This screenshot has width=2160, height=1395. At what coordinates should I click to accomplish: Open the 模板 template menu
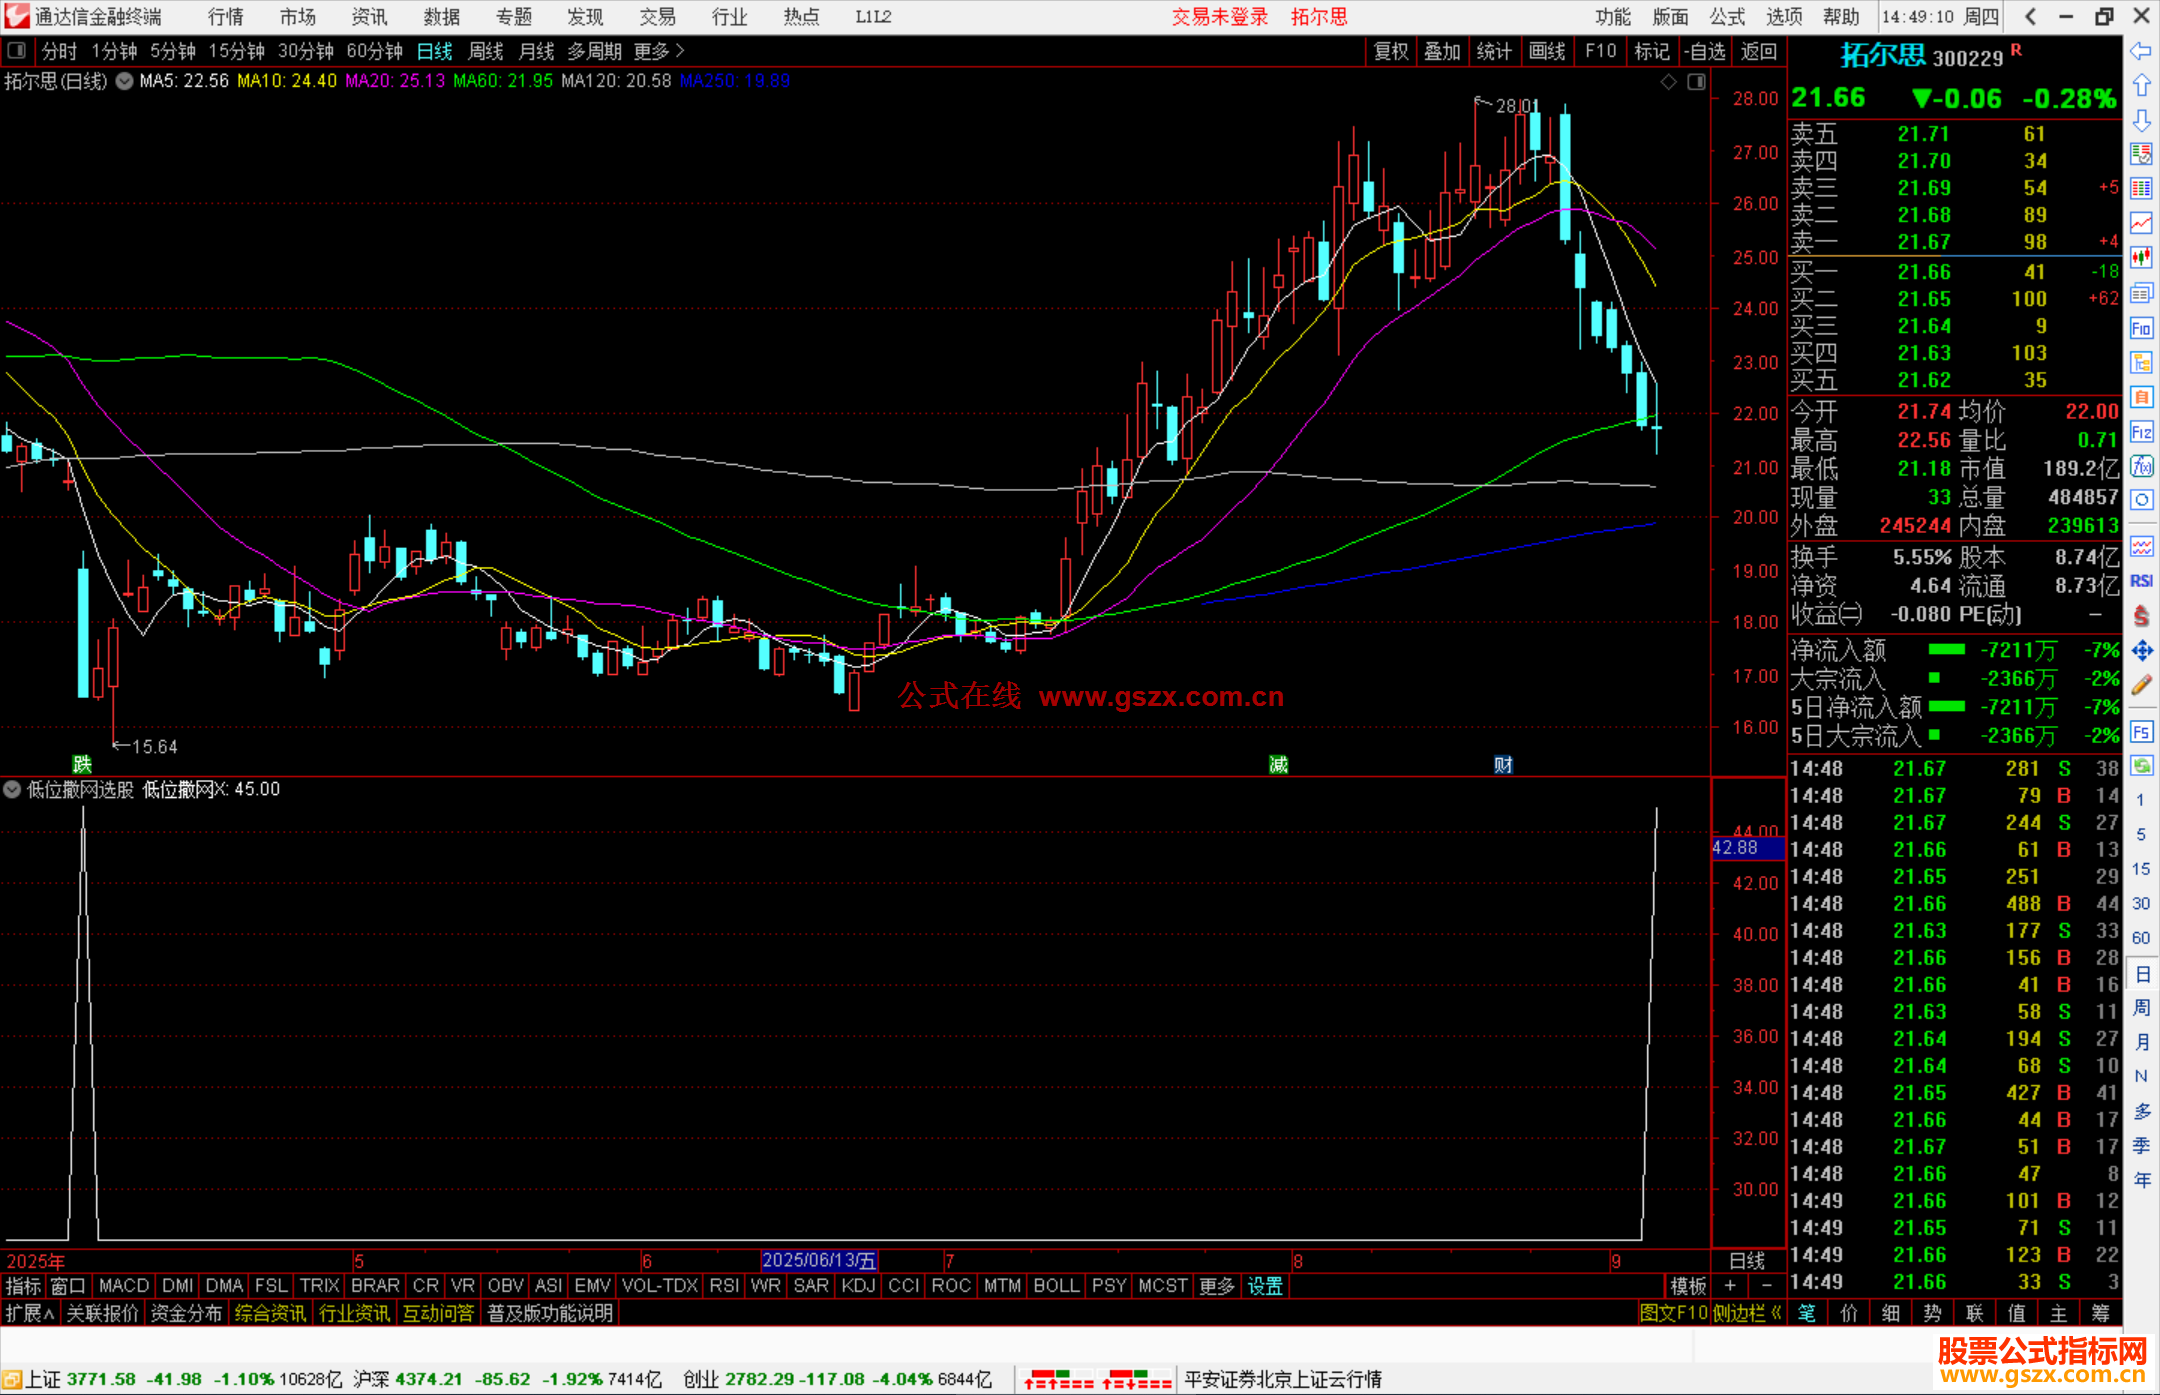pos(1688,1286)
